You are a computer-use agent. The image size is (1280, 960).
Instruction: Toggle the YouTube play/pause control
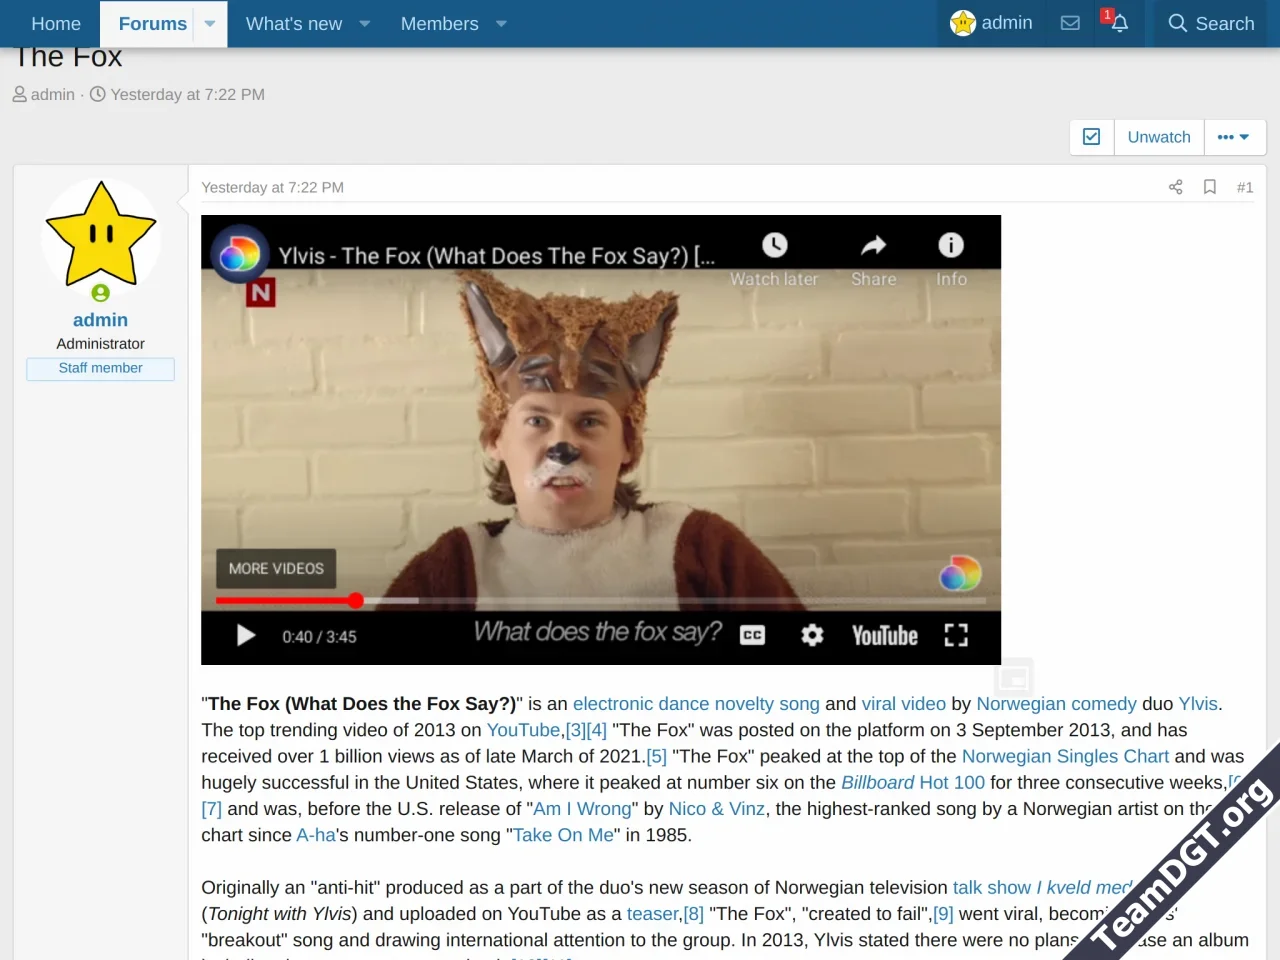pos(245,635)
